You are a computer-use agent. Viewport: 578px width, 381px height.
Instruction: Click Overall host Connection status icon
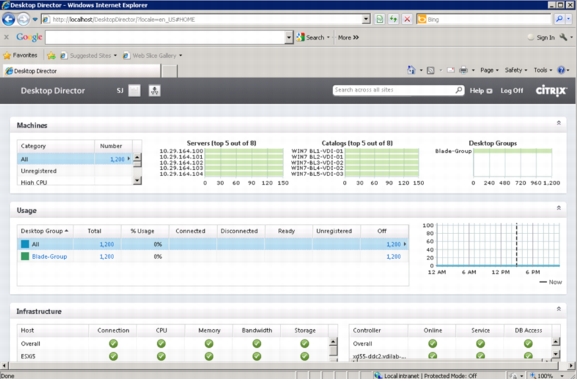coord(113,343)
